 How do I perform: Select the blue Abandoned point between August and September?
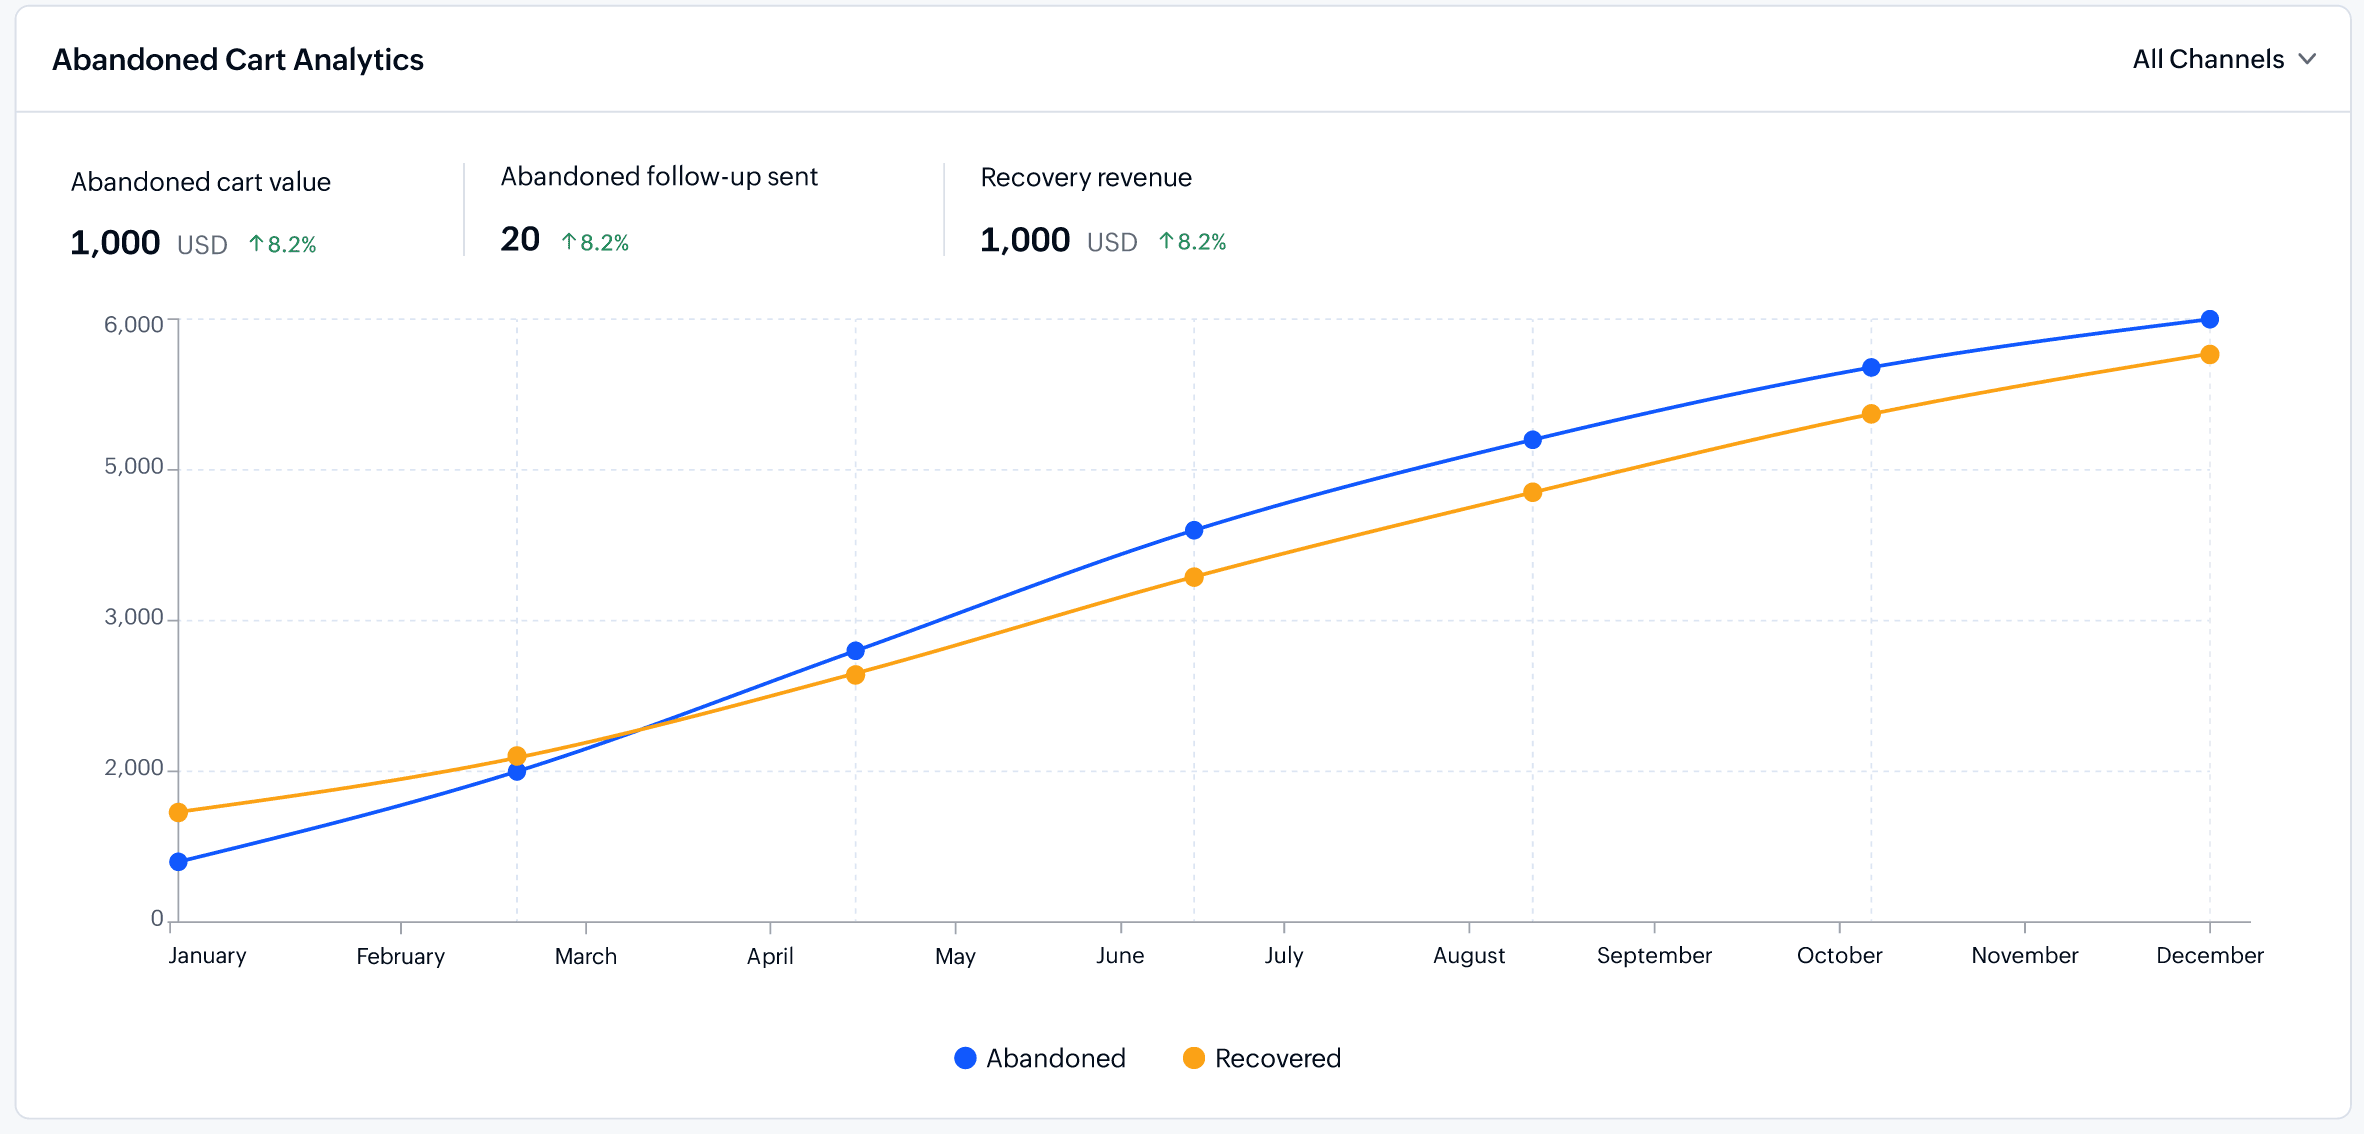(x=1533, y=440)
